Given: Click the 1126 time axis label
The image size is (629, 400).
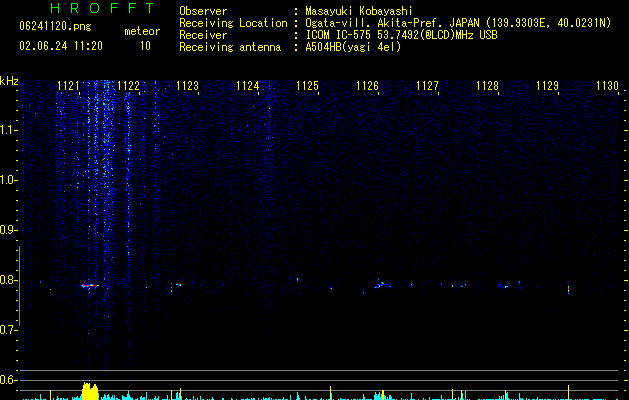Looking at the screenshot, I should (367, 86).
